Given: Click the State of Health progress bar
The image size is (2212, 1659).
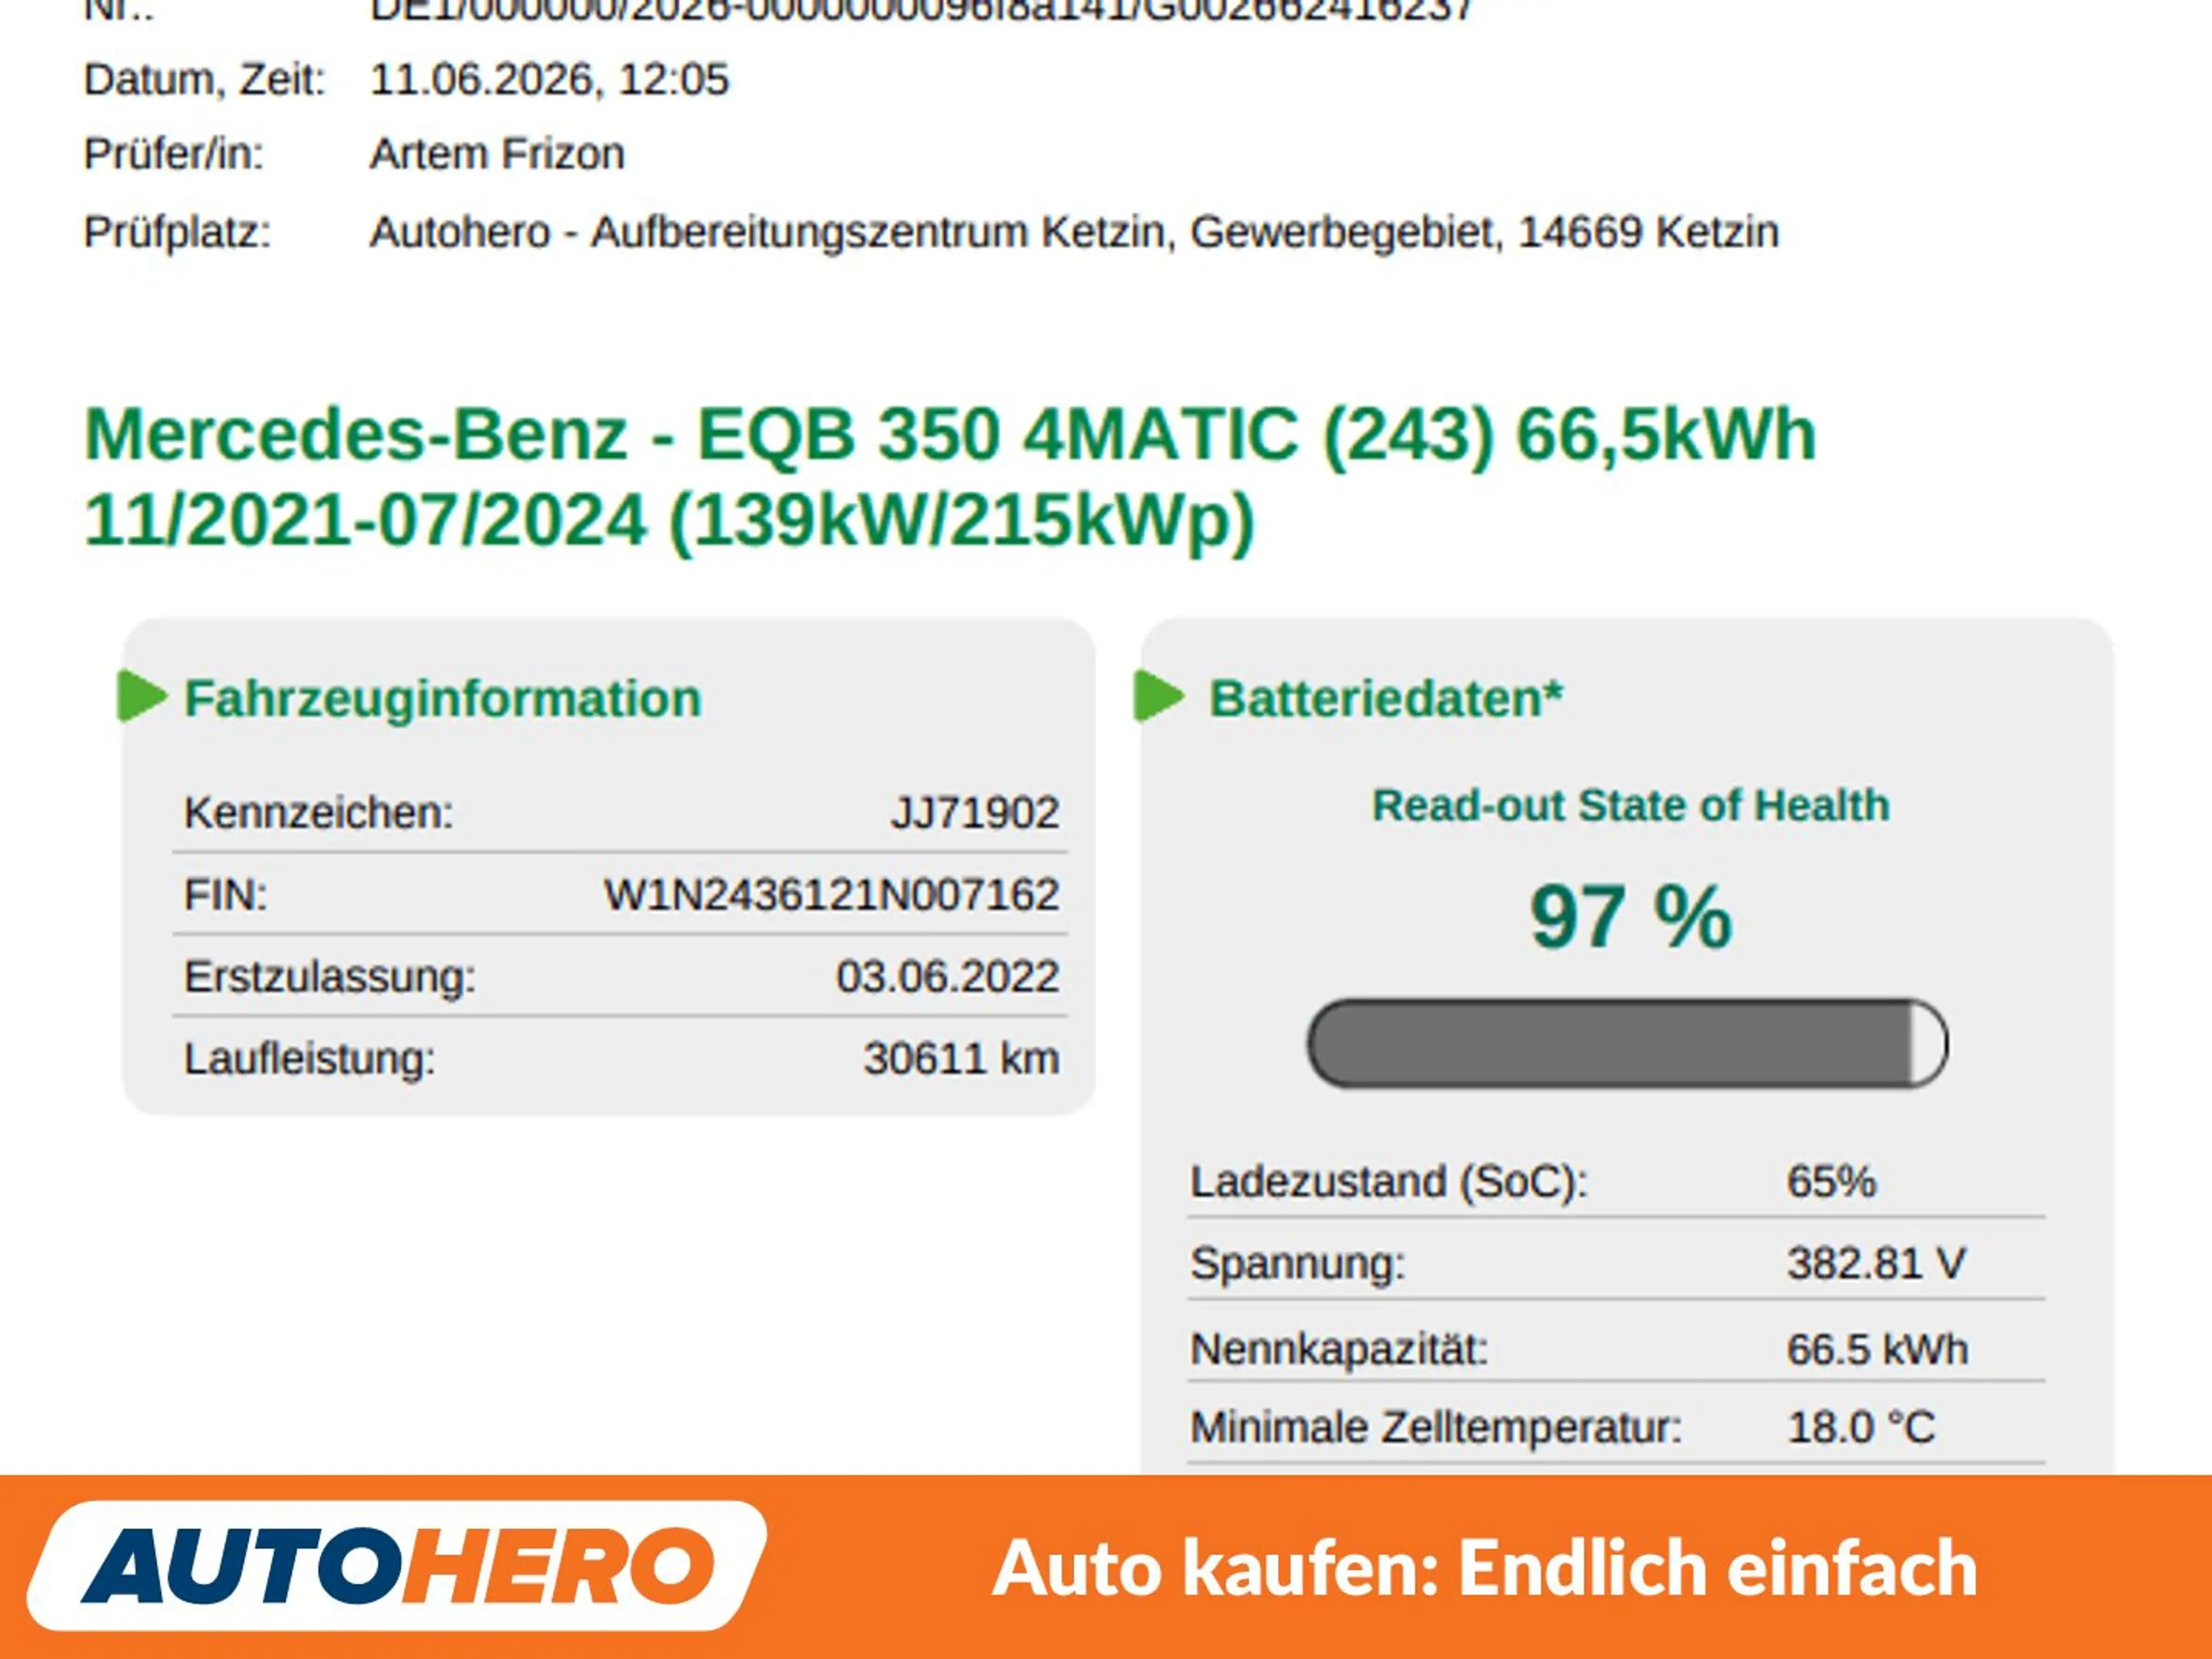Looking at the screenshot, I should point(1627,1043).
